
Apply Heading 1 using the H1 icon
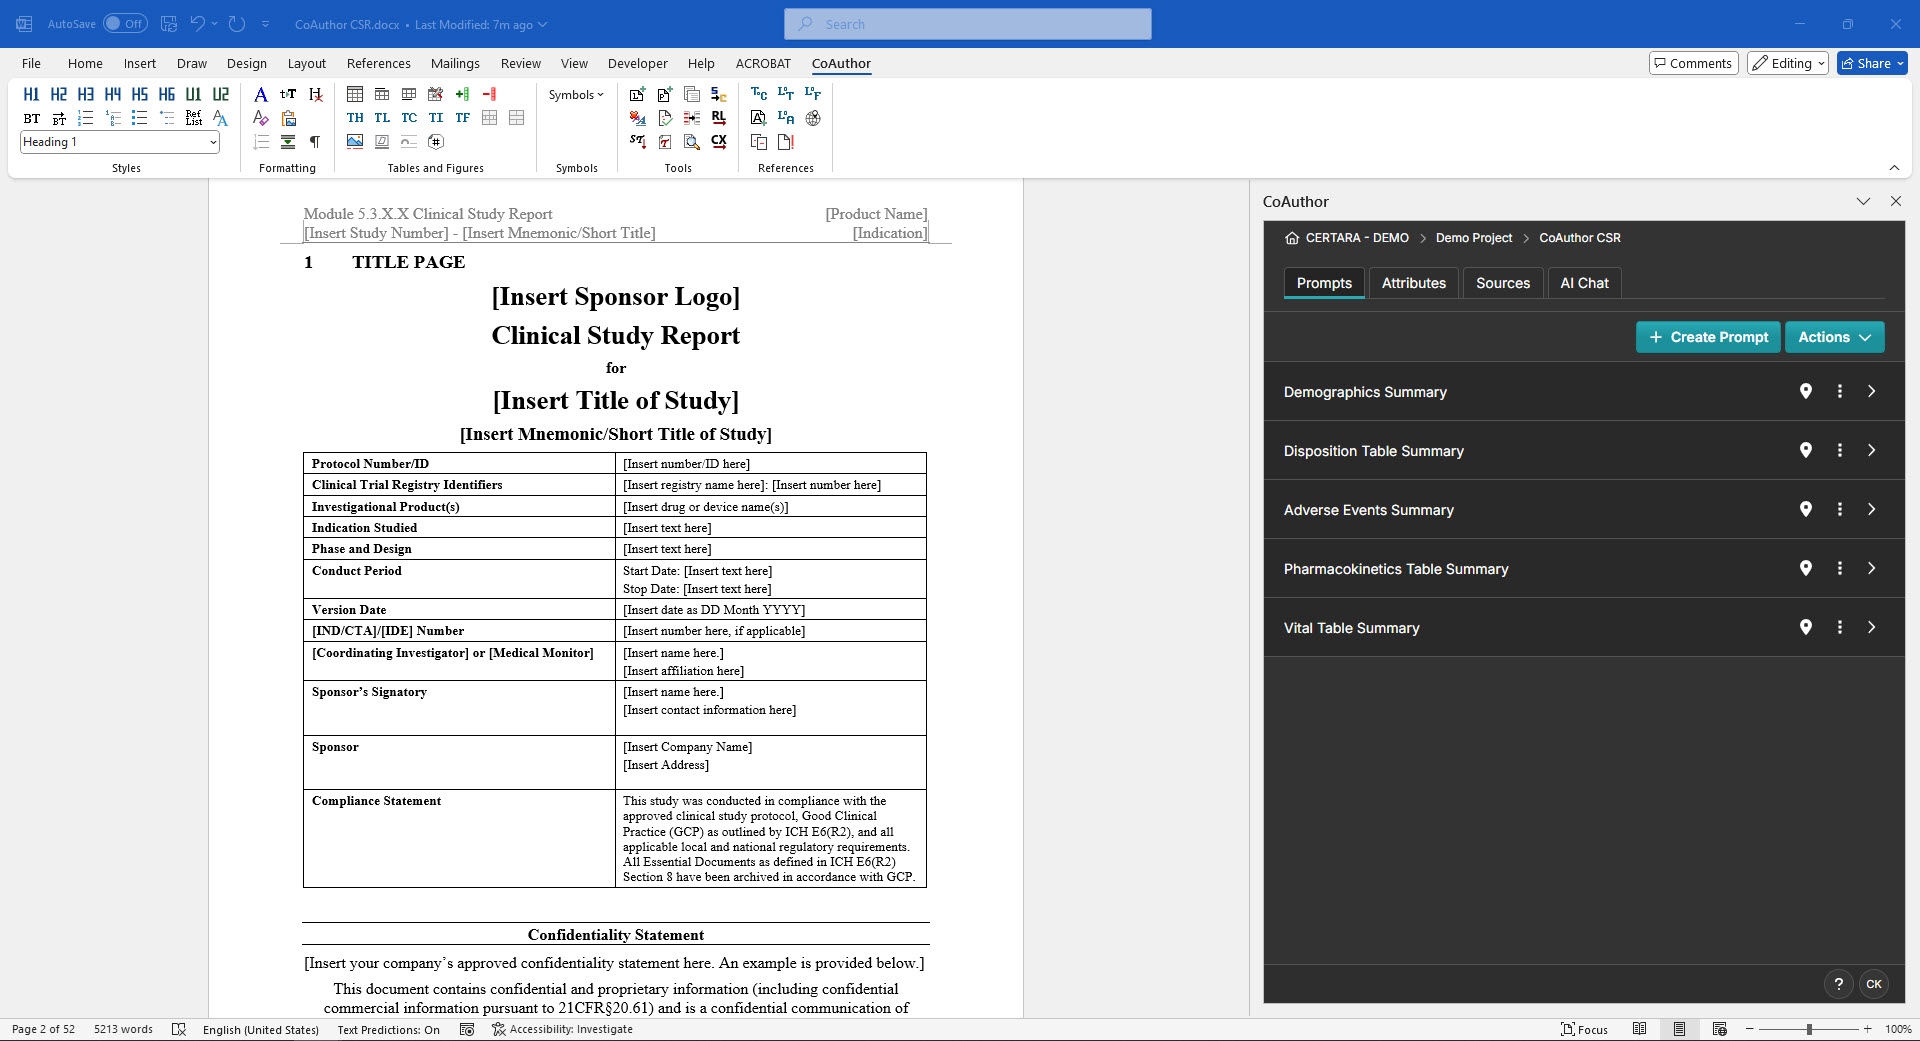(x=31, y=94)
